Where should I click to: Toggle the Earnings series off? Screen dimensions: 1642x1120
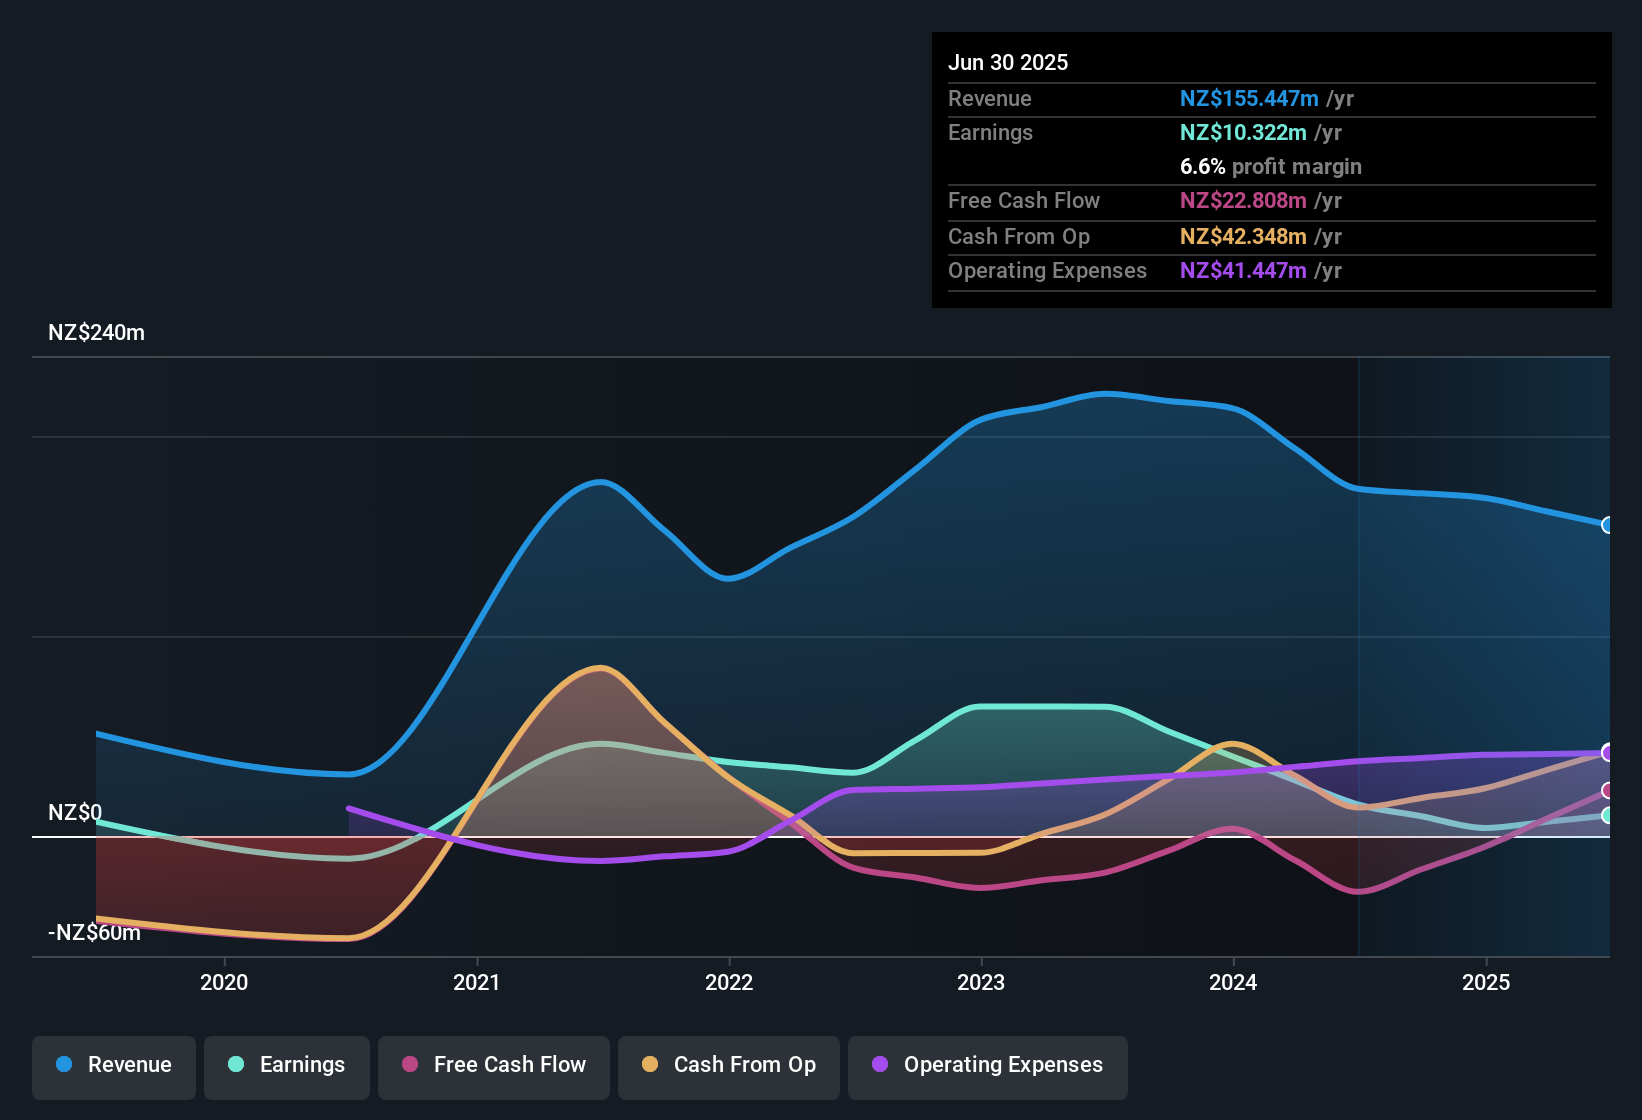tap(287, 1065)
